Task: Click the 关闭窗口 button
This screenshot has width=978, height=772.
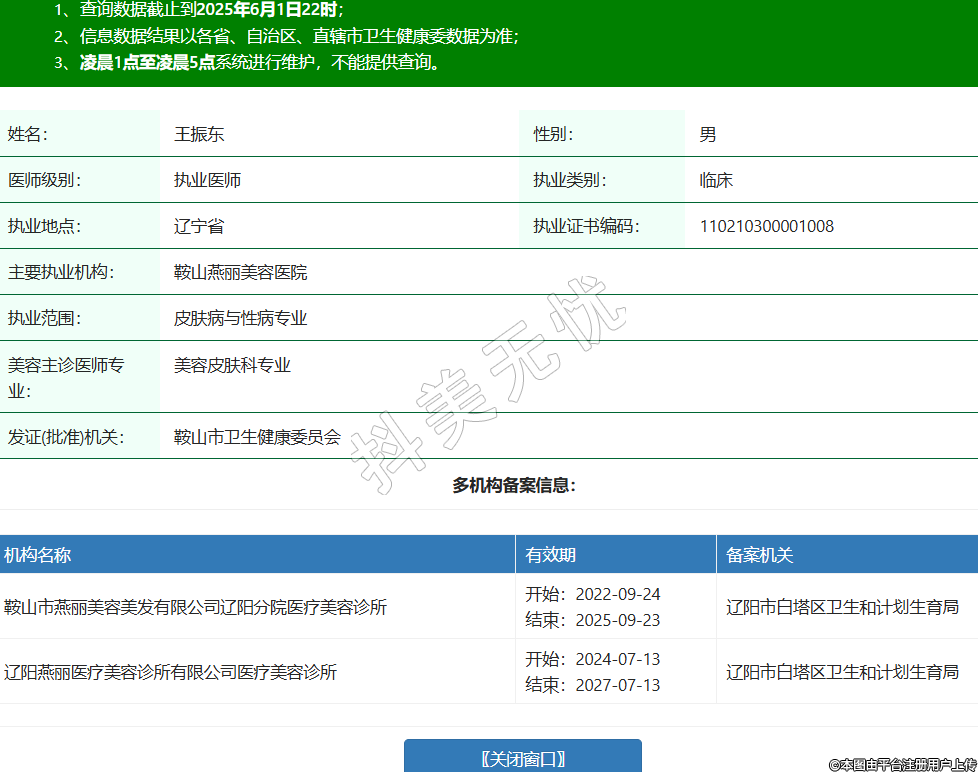Action: 522,758
